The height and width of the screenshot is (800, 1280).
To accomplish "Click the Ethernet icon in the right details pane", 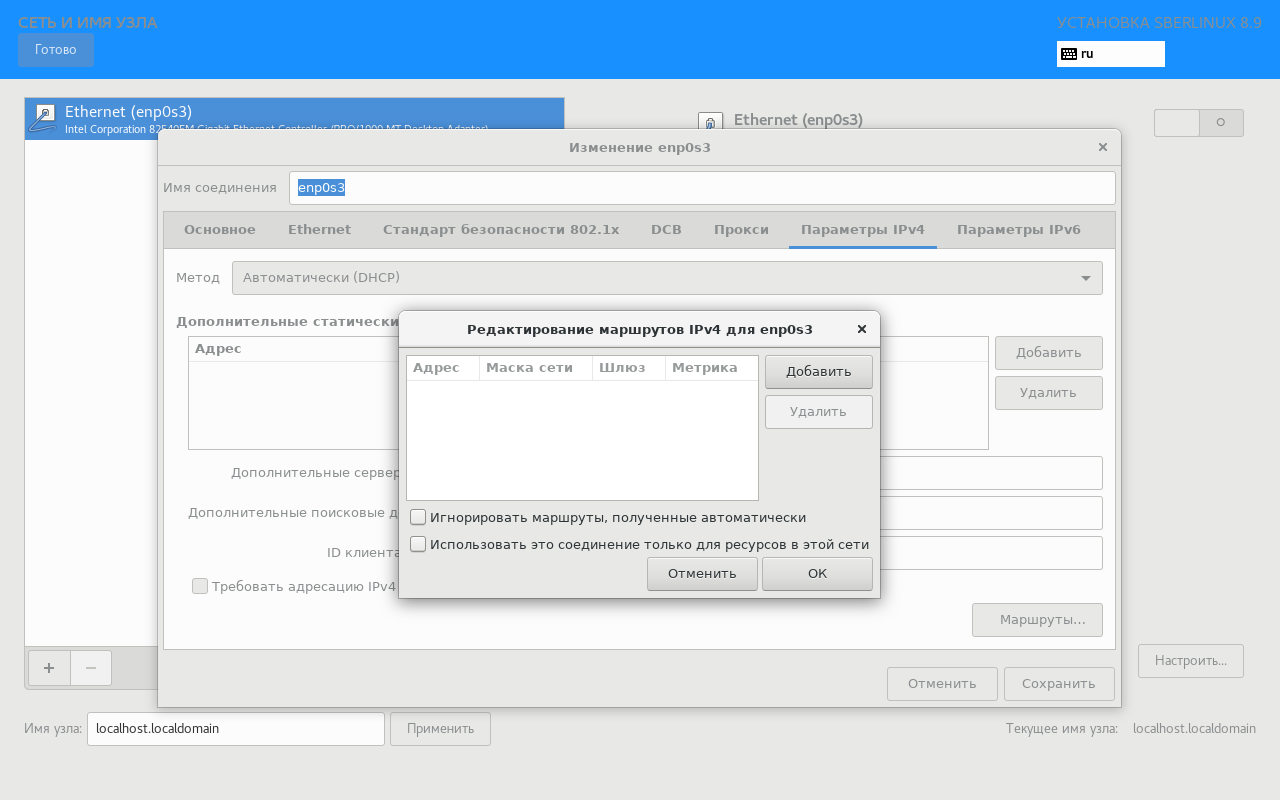I will point(710,123).
